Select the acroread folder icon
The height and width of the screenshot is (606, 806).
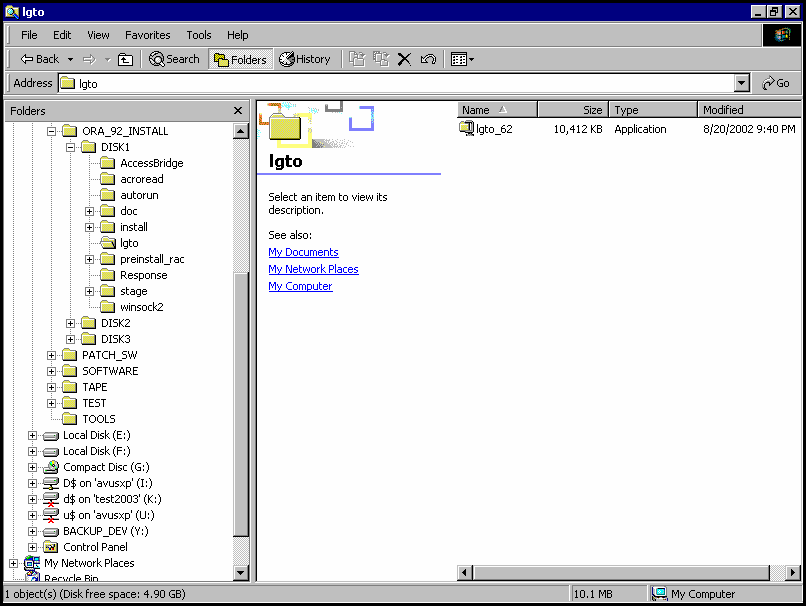(x=107, y=179)
